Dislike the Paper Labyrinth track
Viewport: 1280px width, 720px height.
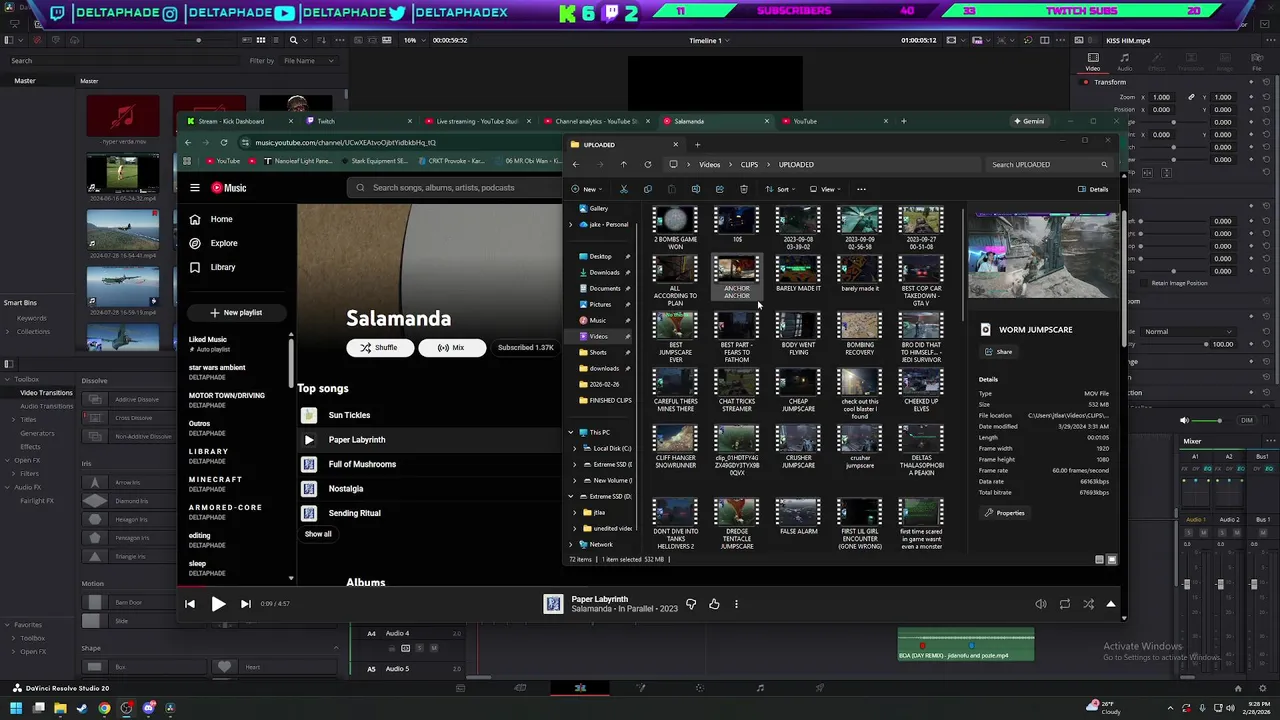pos(690,604)
